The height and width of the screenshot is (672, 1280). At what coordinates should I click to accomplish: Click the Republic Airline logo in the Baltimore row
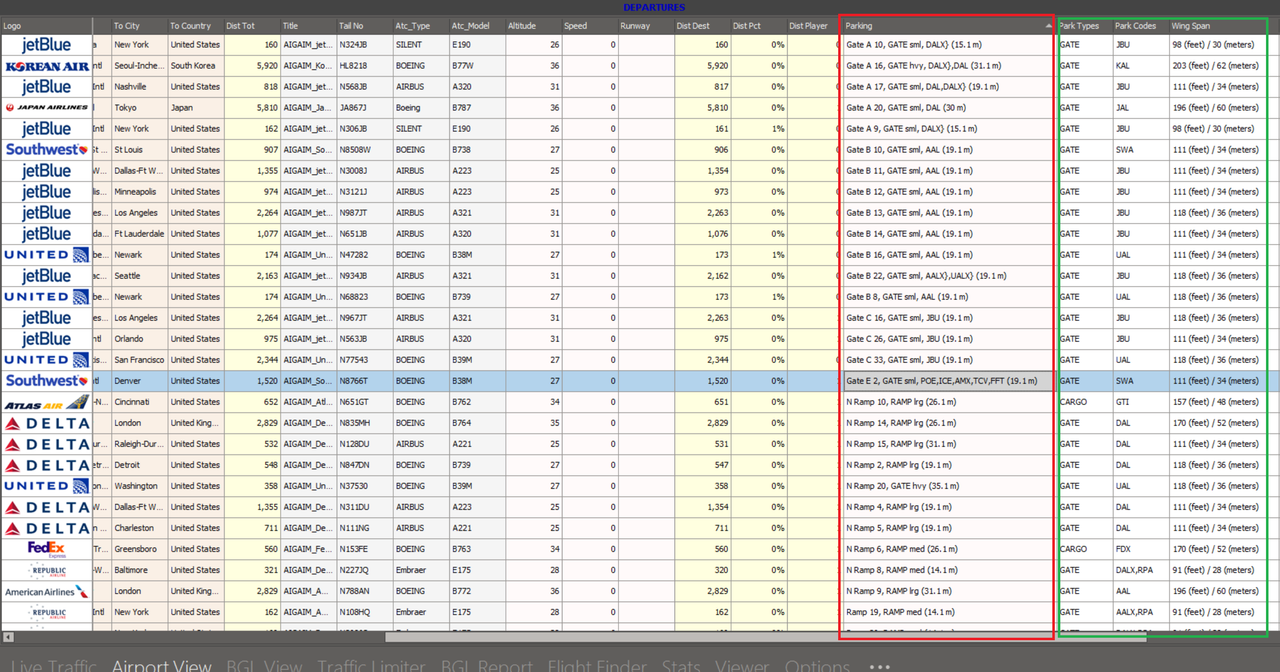46,570
